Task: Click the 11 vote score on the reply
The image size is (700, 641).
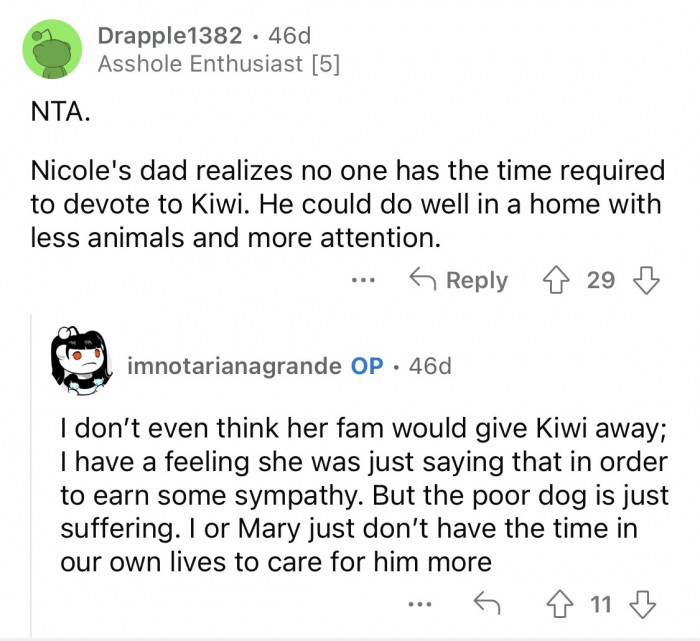Action: coord(601,604)
